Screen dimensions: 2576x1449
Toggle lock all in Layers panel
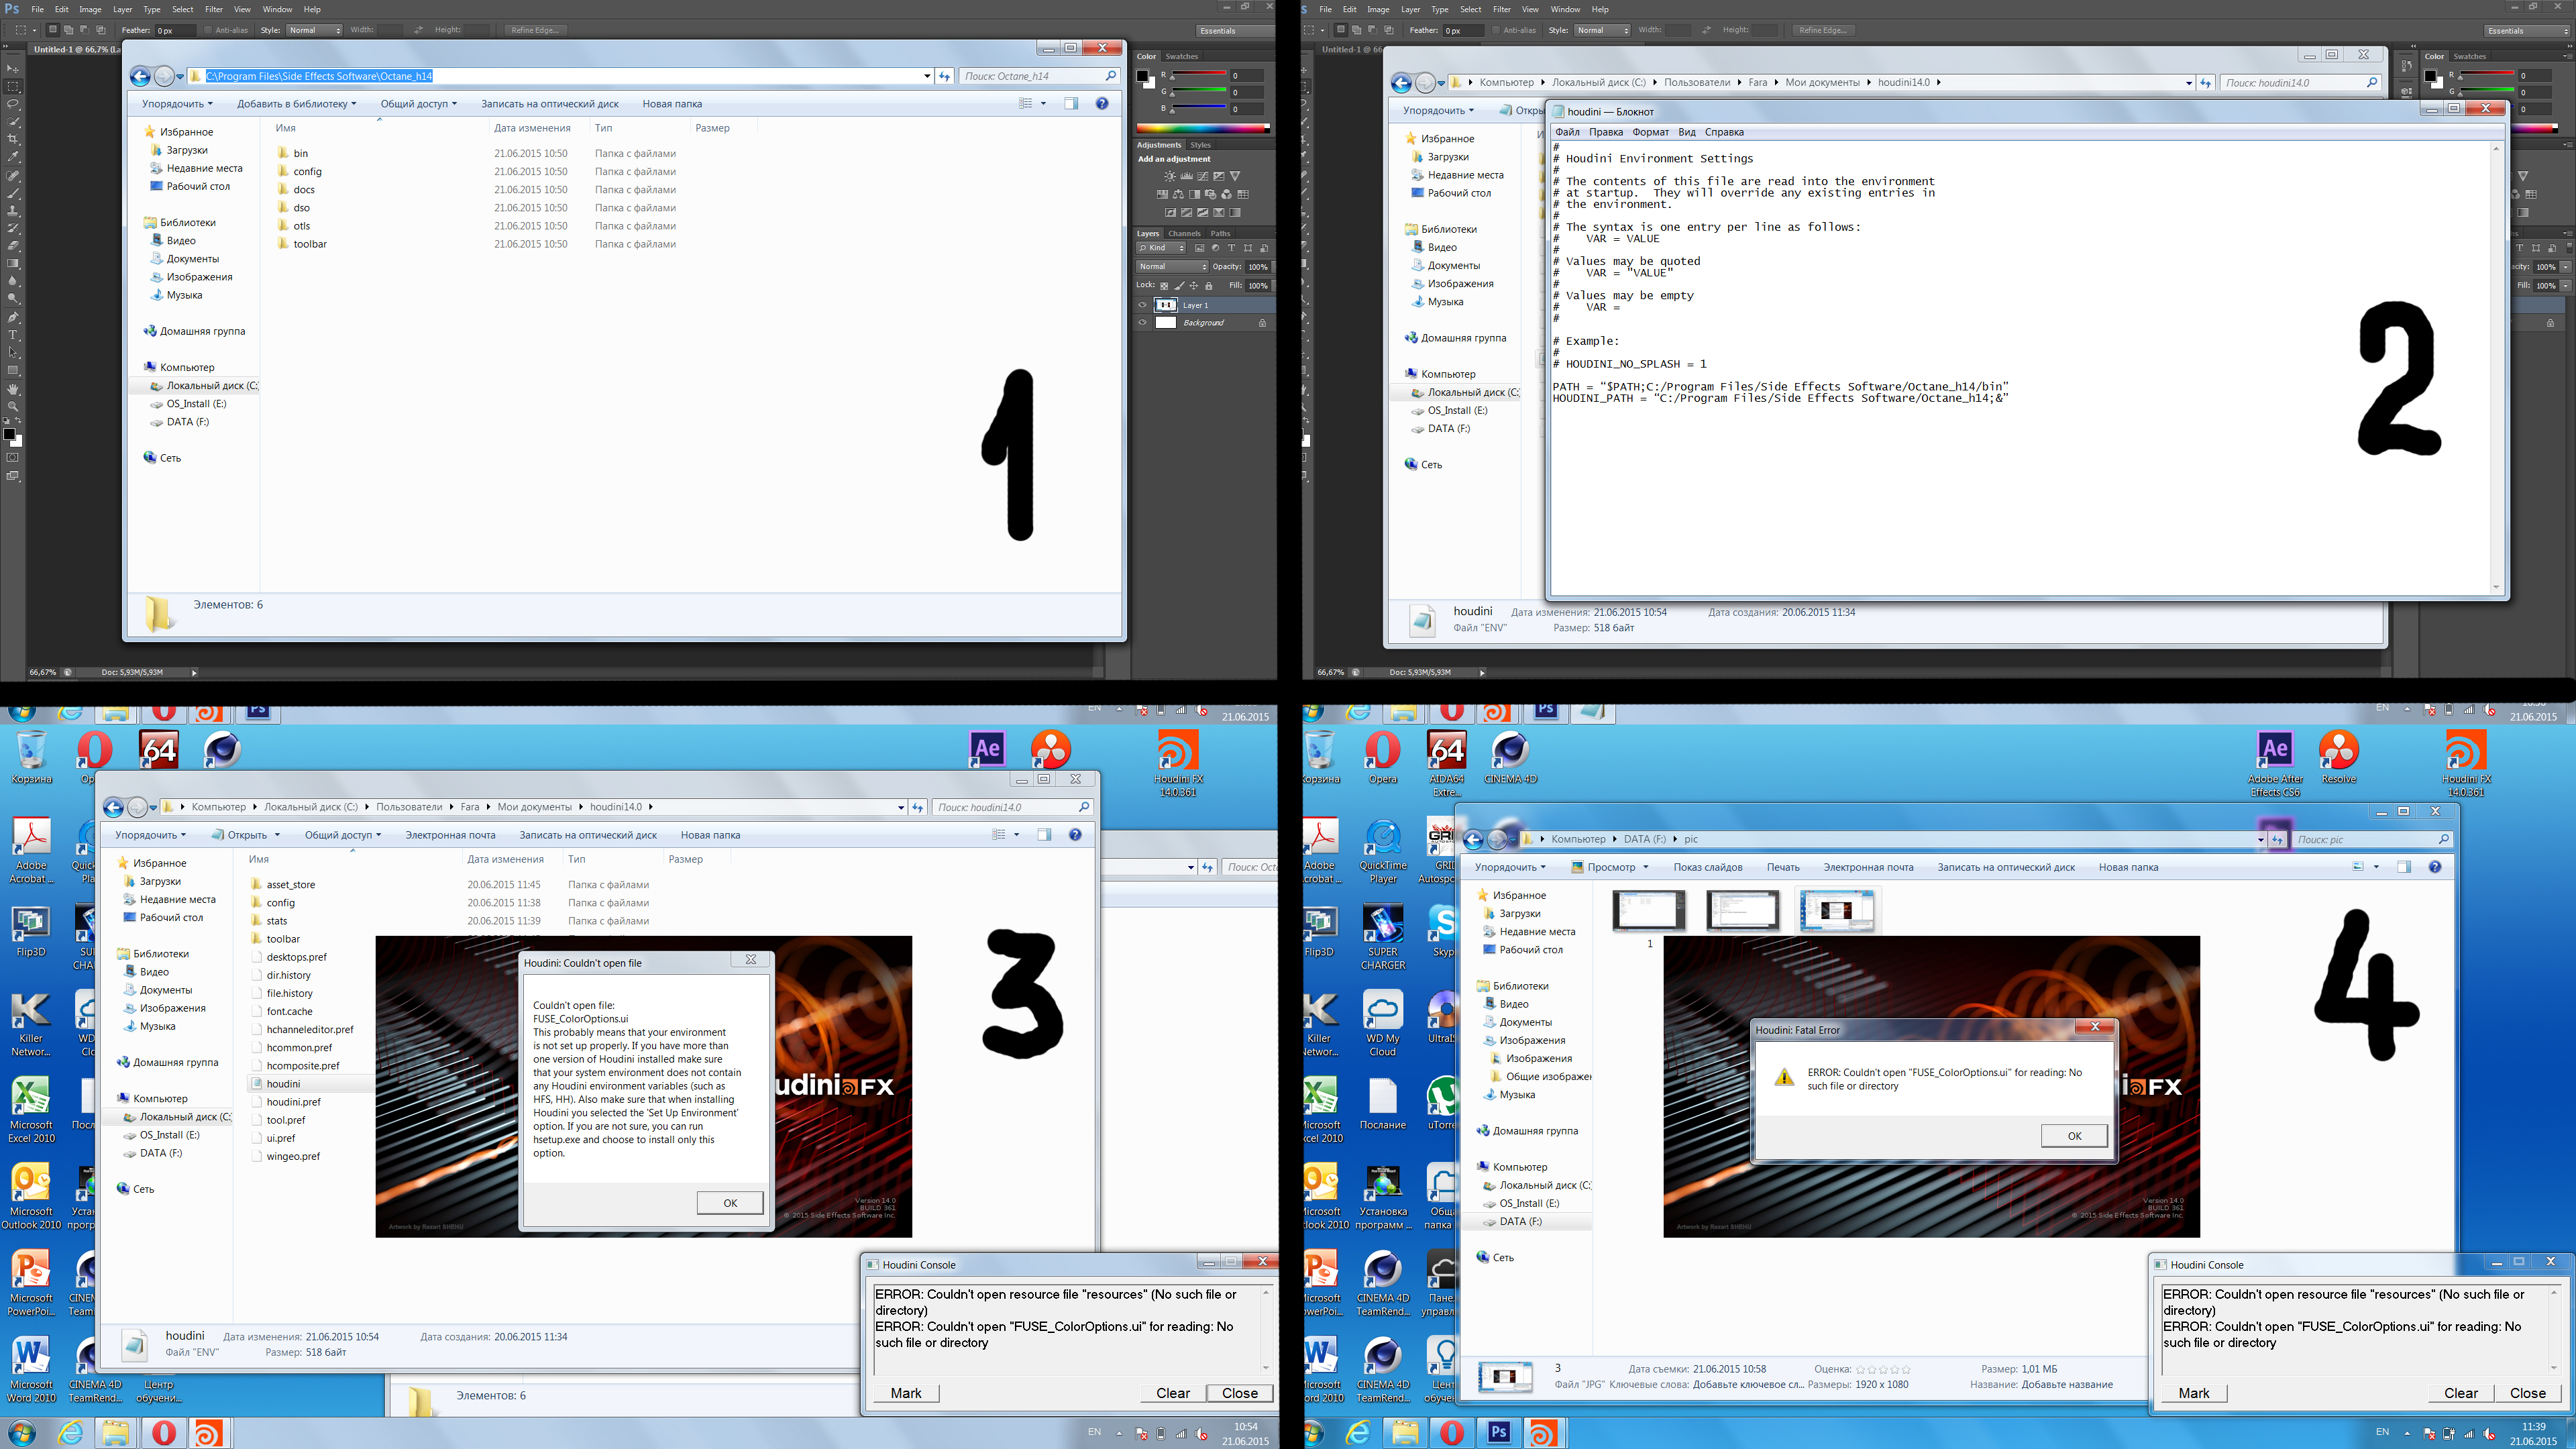pyautogui.click(x=1209, y=286)
